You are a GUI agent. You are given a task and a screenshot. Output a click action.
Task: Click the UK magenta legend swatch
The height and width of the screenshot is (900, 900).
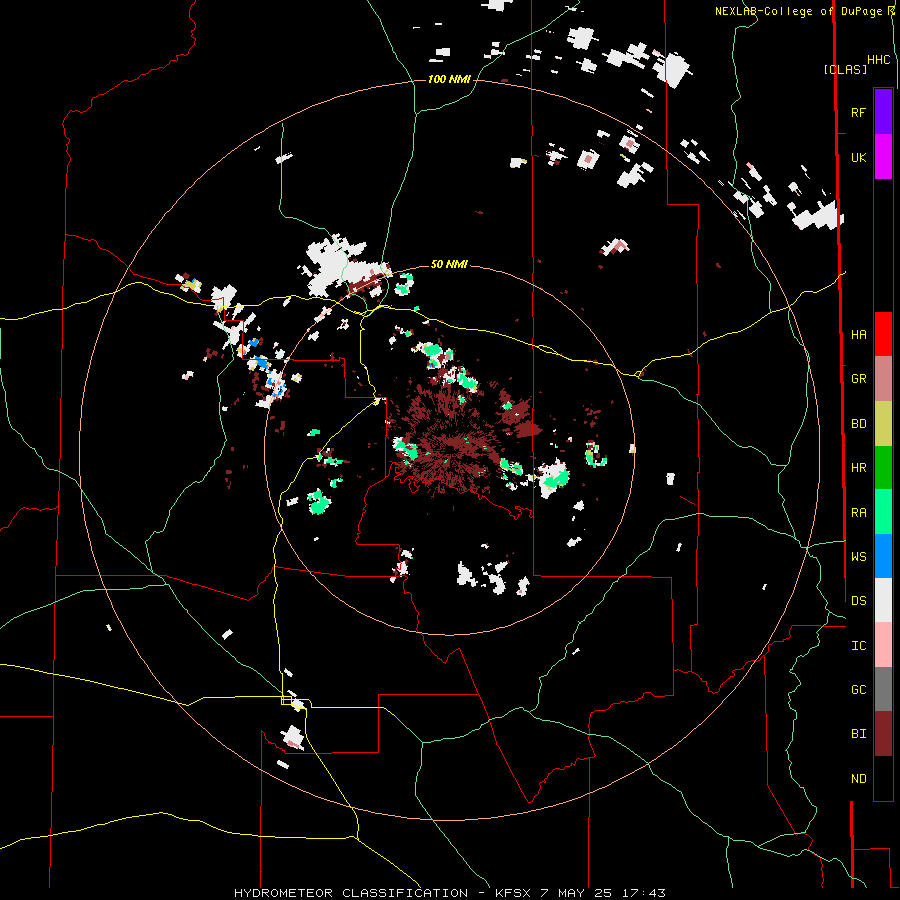[x=883, y=157]
